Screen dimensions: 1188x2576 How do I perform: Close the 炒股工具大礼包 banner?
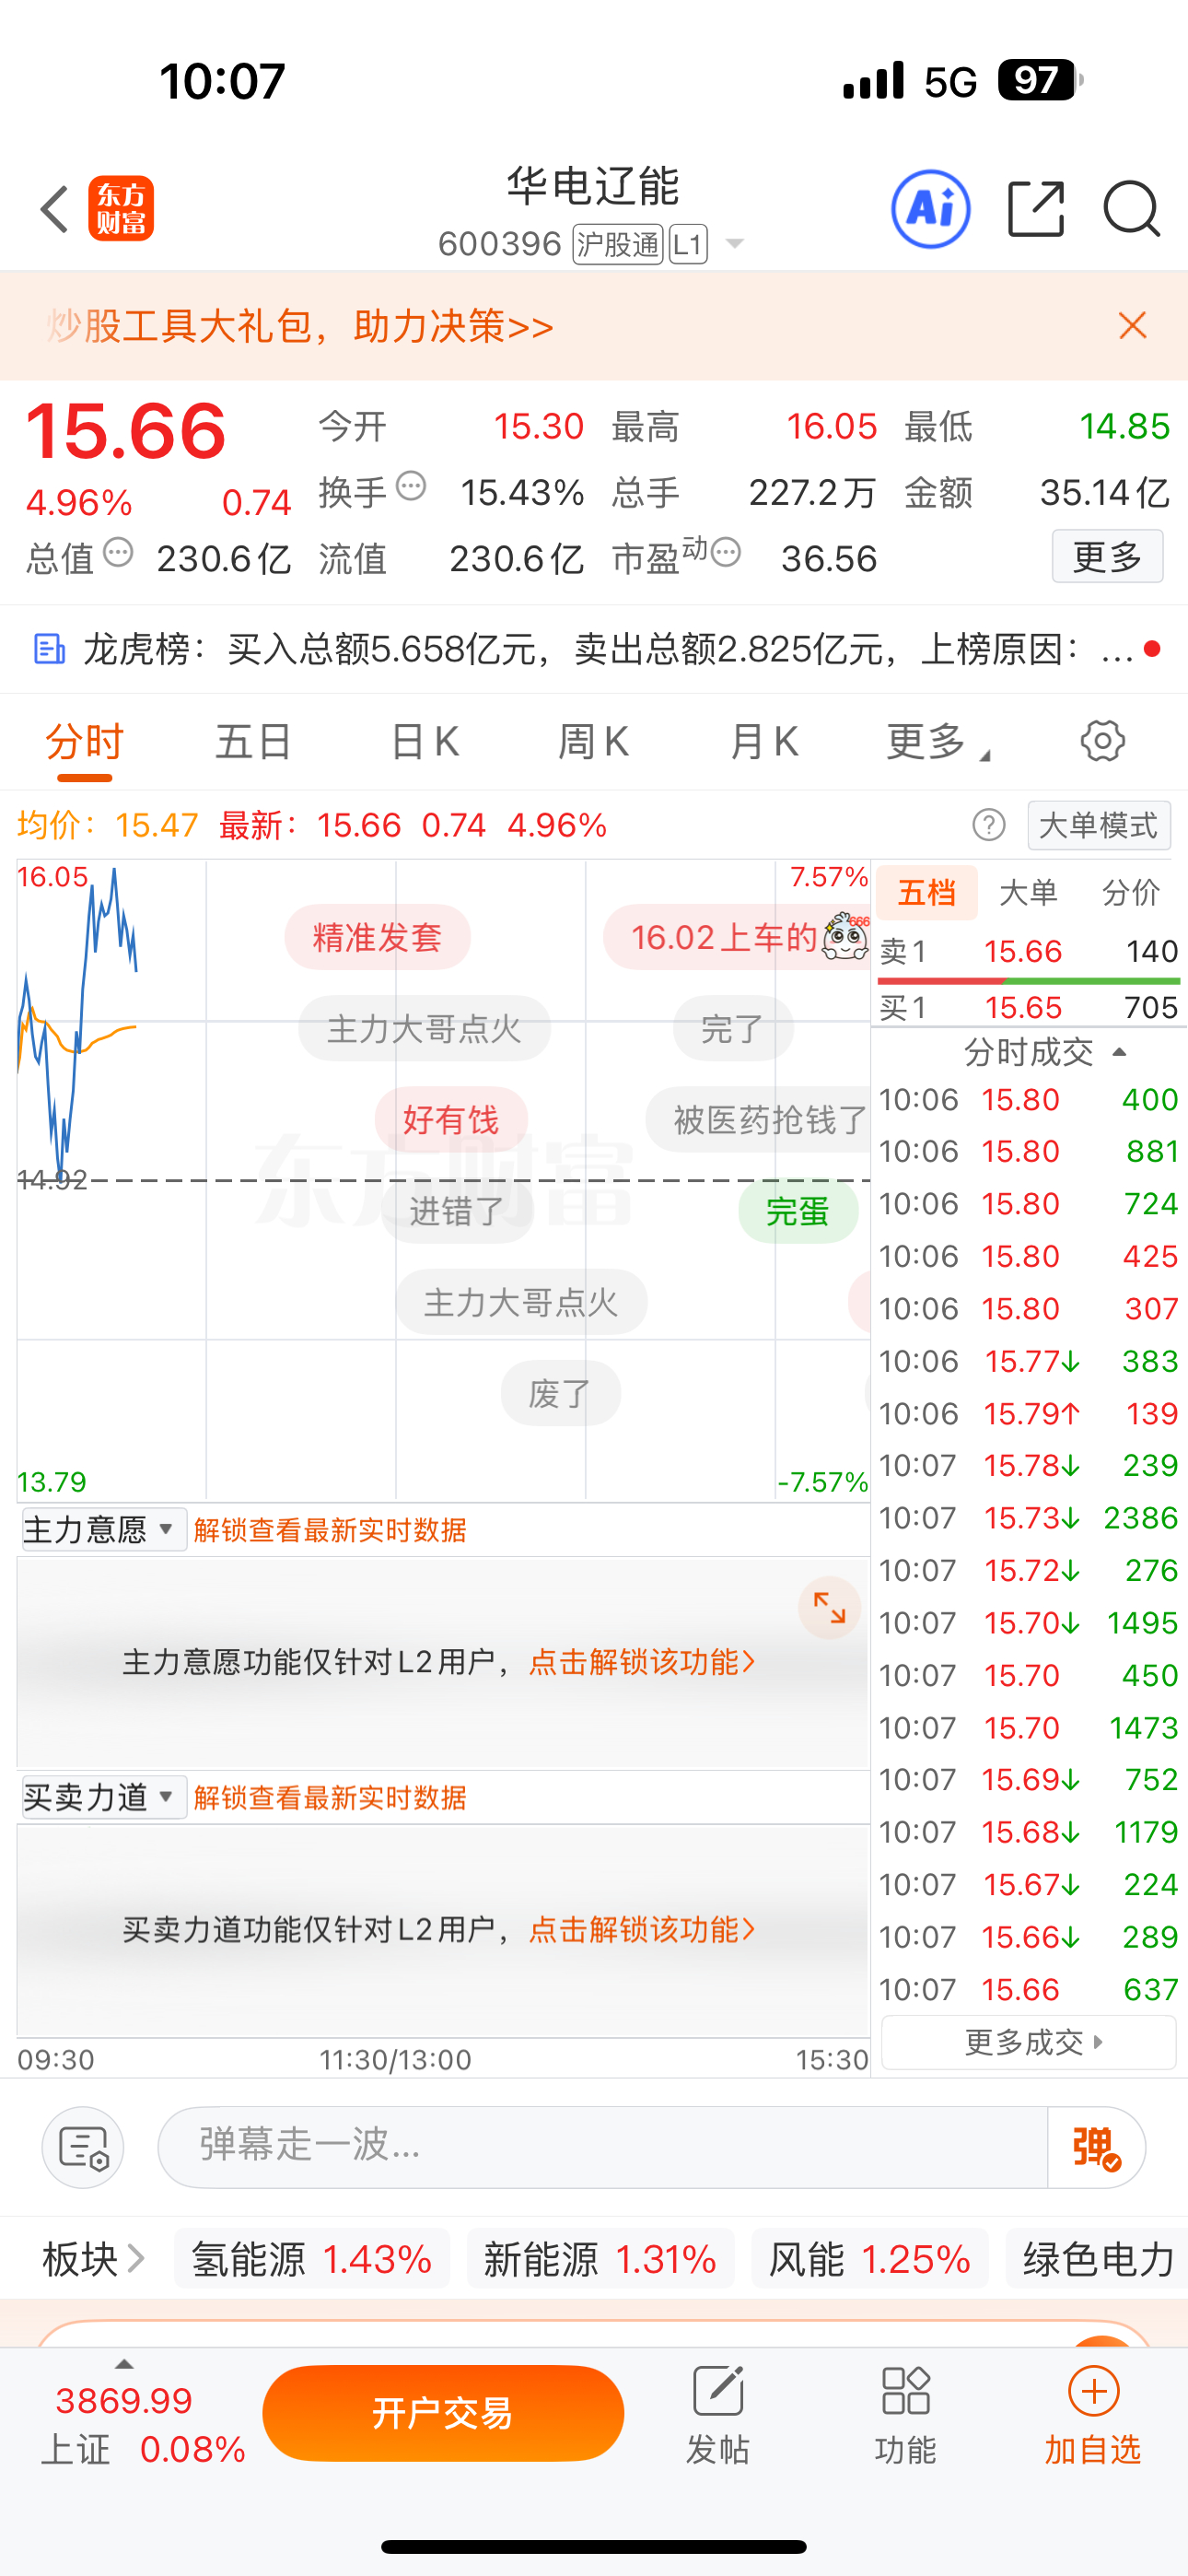pos(1132,325)
